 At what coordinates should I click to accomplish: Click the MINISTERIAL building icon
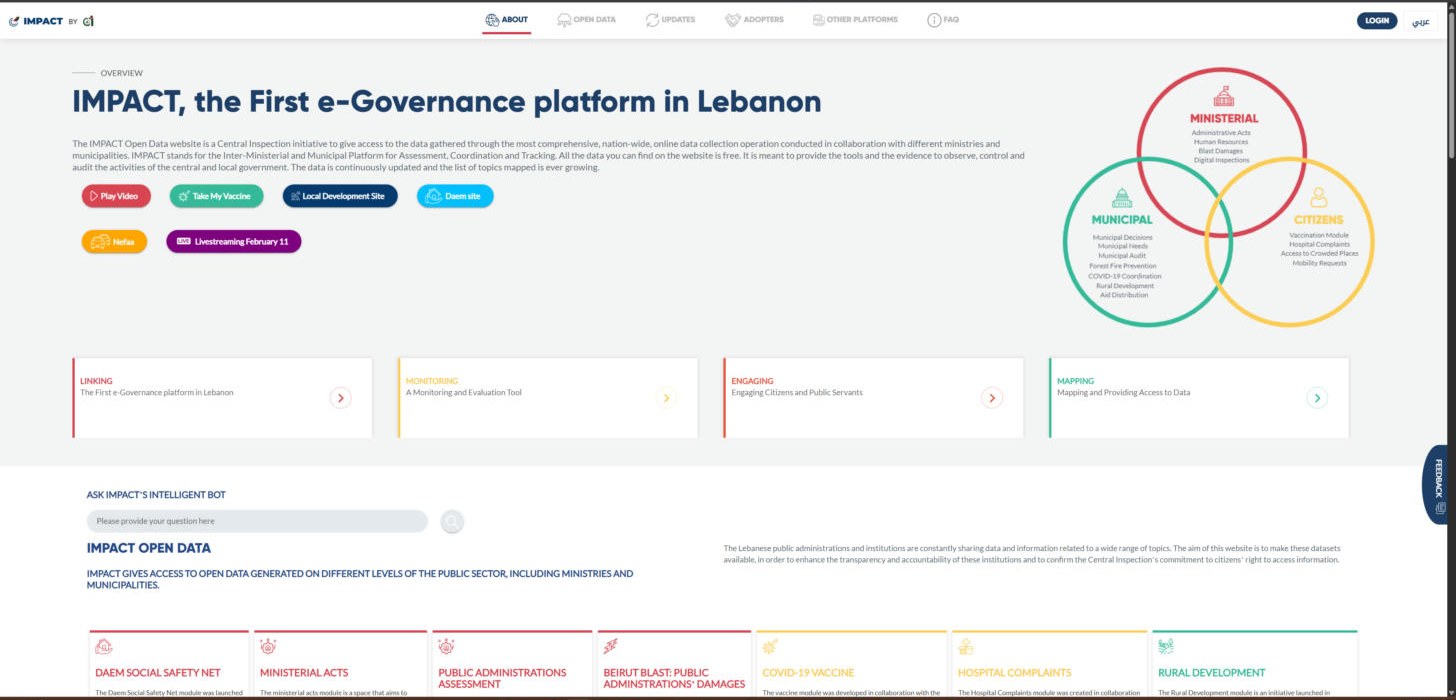click(1224, 97)
